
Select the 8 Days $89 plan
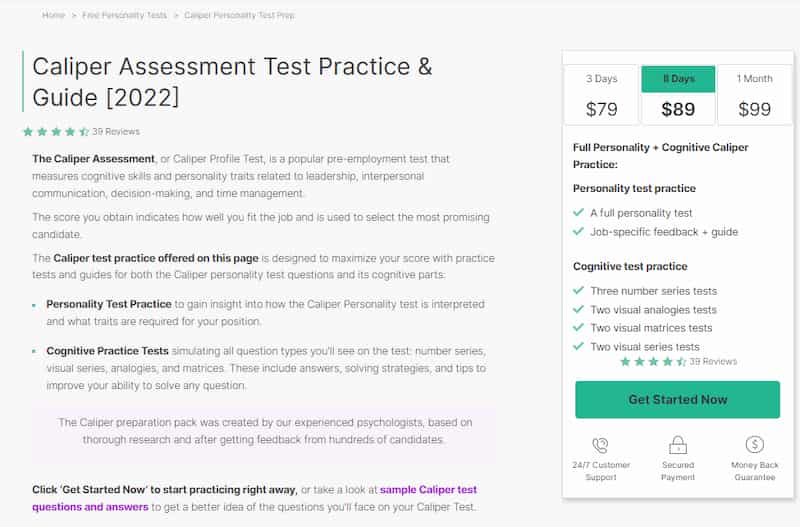(x=678, y=95)
